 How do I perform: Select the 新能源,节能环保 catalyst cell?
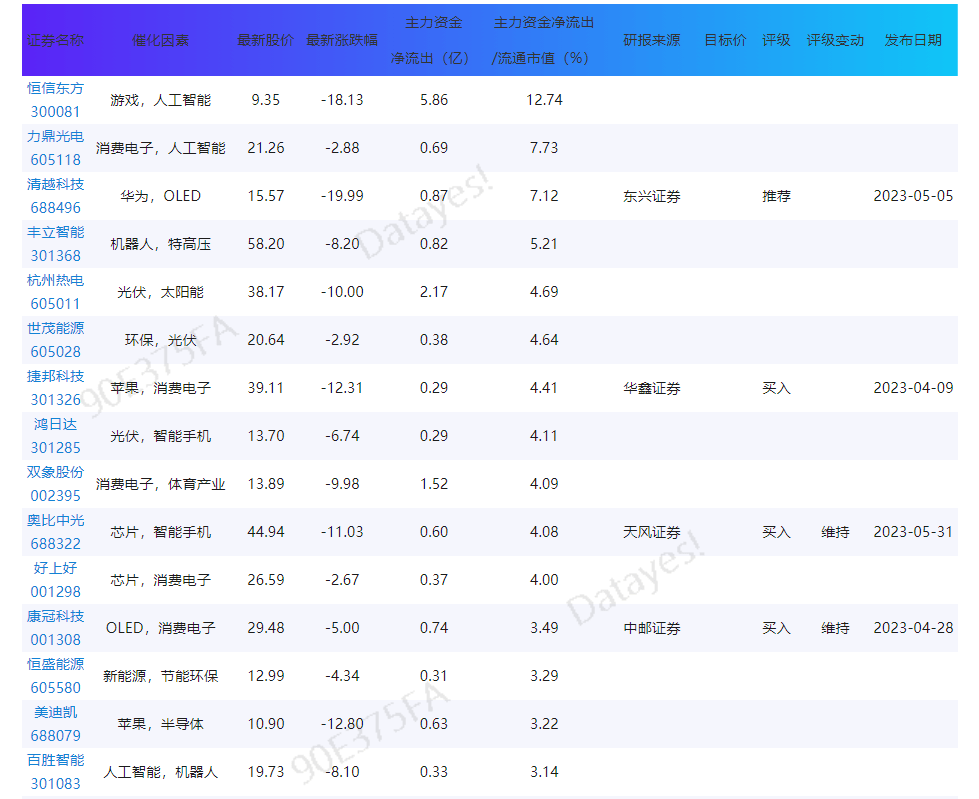tap(160, 677)
